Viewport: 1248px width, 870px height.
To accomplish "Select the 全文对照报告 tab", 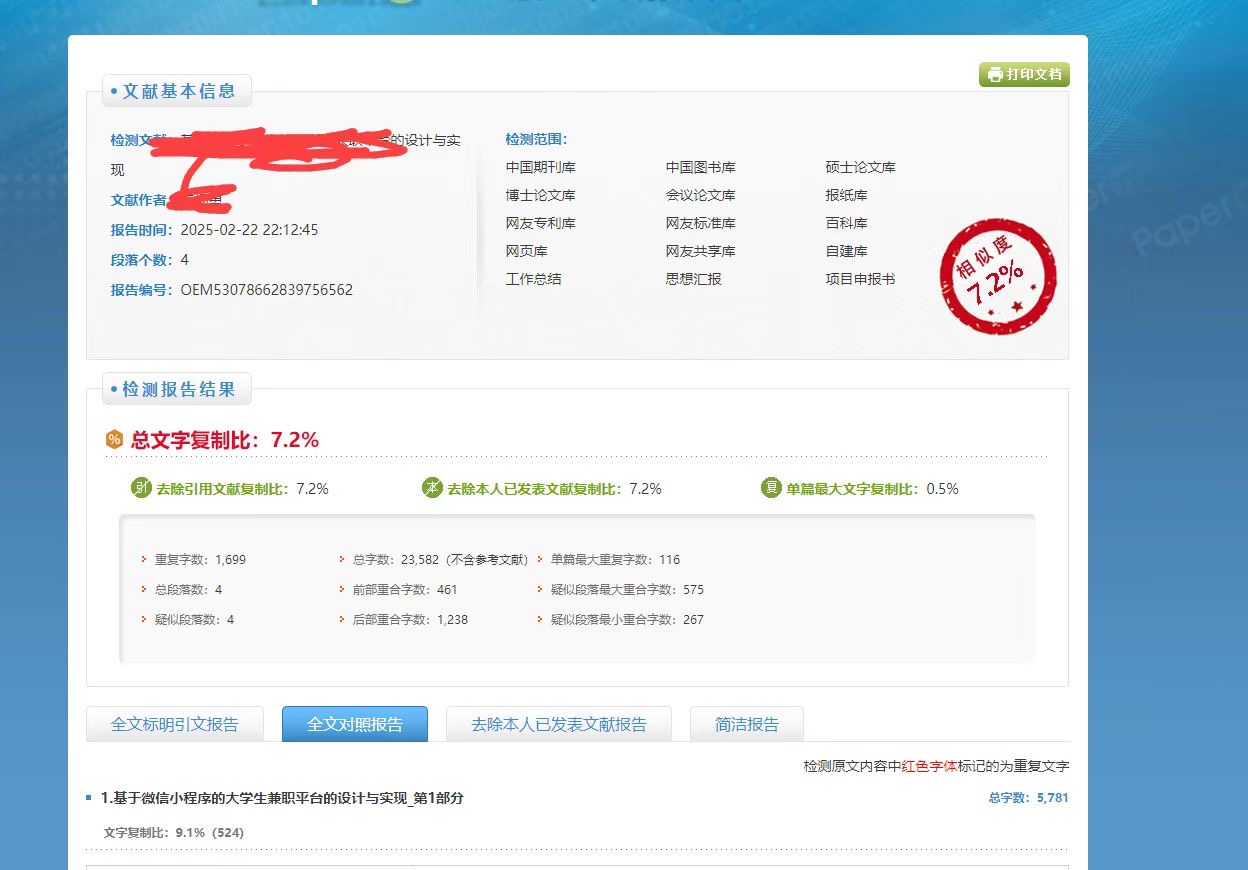I will (355, 724).
